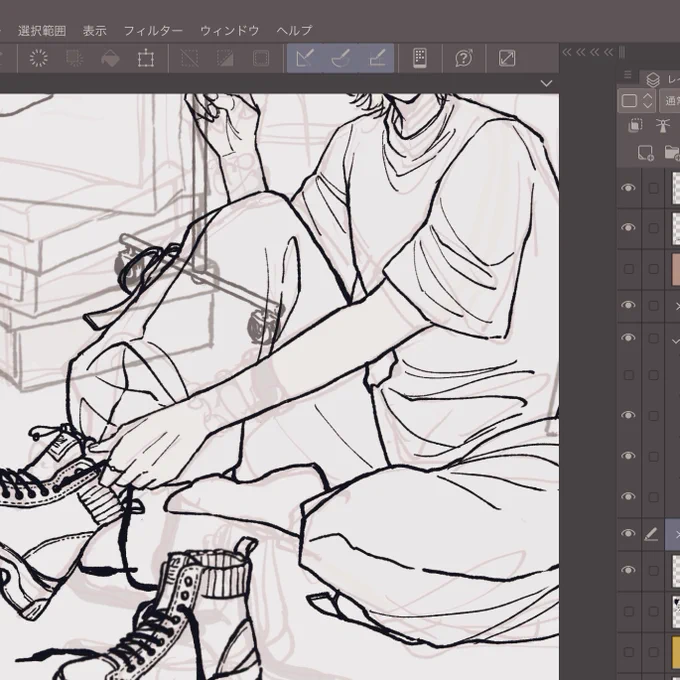
Task: Click the smartphone connection icon
Action: click(x=420, y=58)
